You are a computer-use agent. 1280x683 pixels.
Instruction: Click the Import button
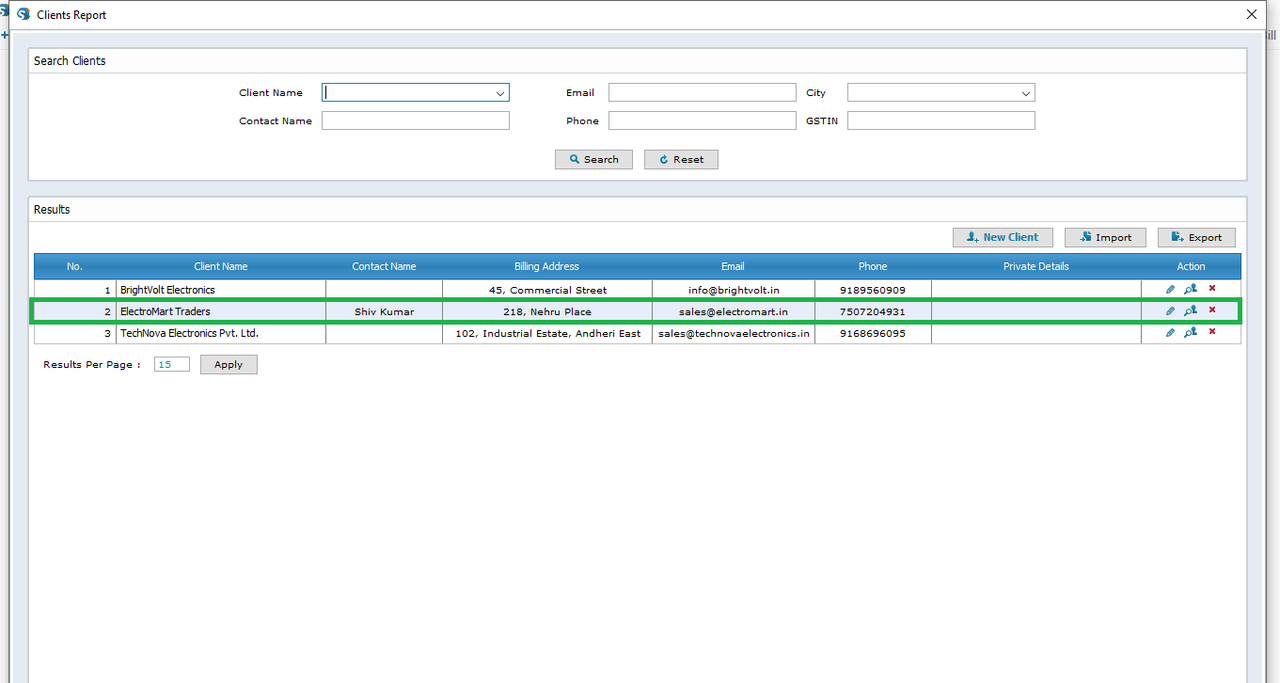pos(1105,237)
